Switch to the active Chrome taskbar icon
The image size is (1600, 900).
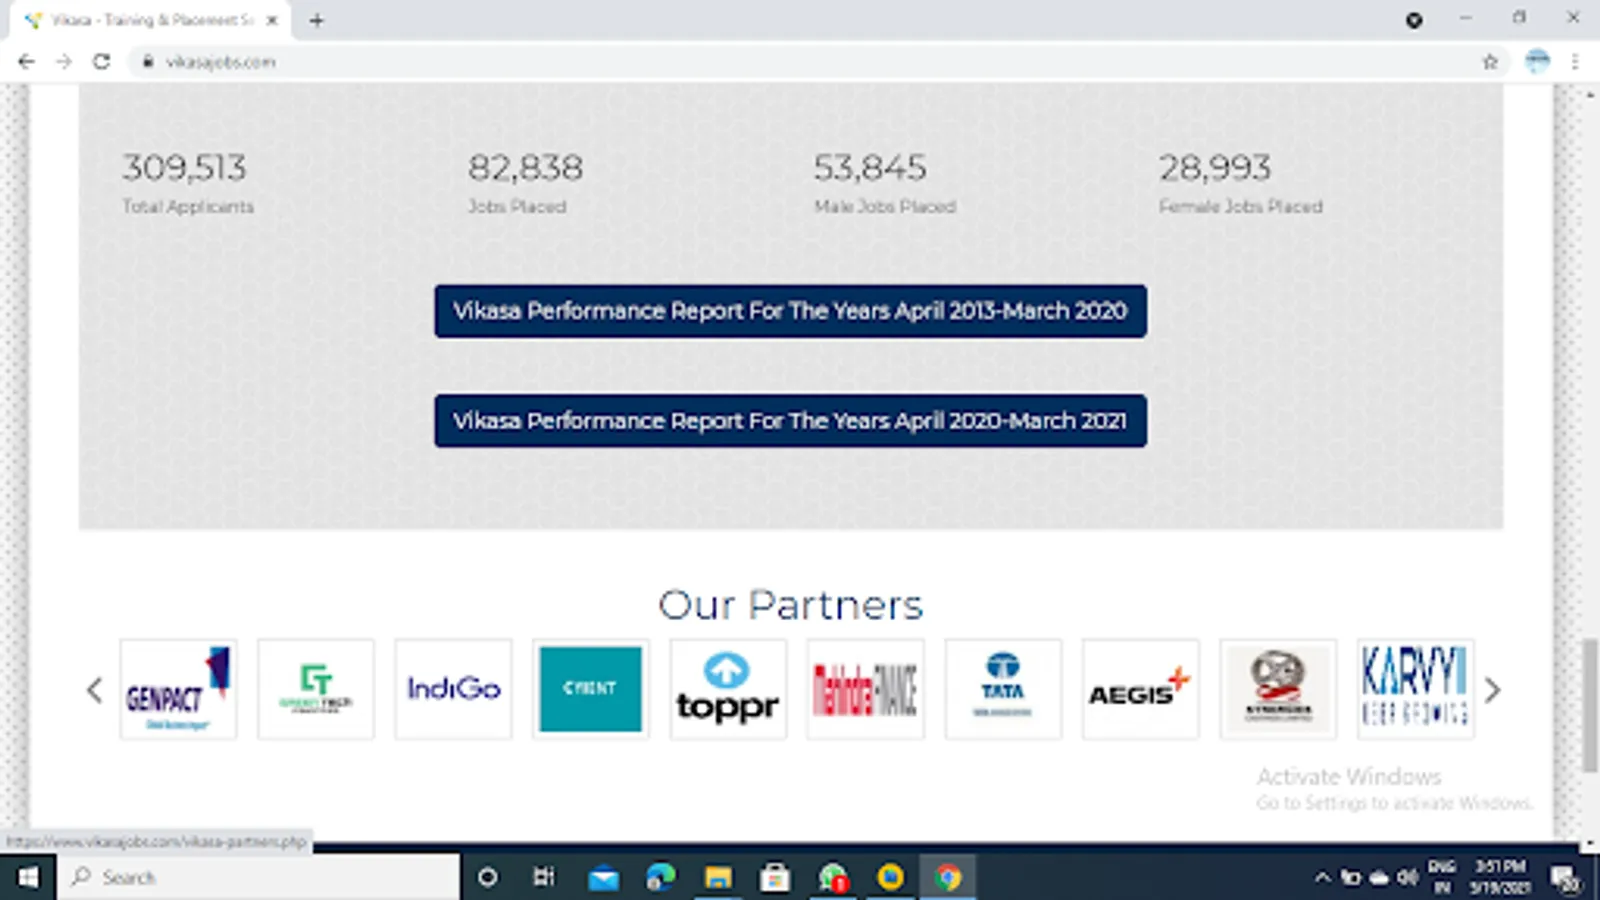tap(948, 877)
